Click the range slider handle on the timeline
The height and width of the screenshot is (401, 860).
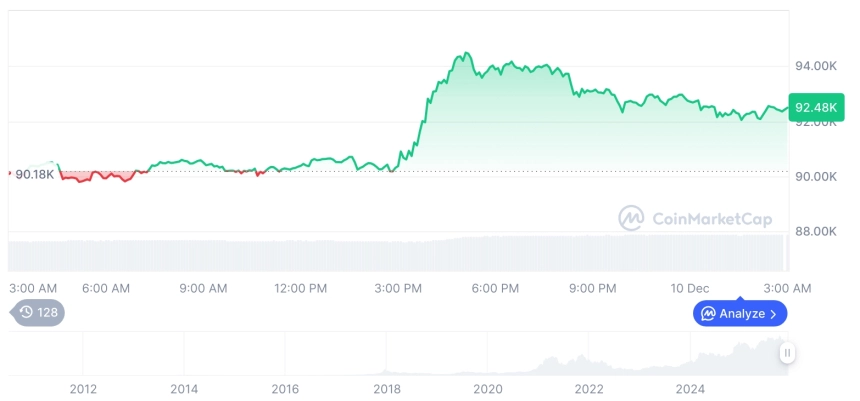point(788,352)
